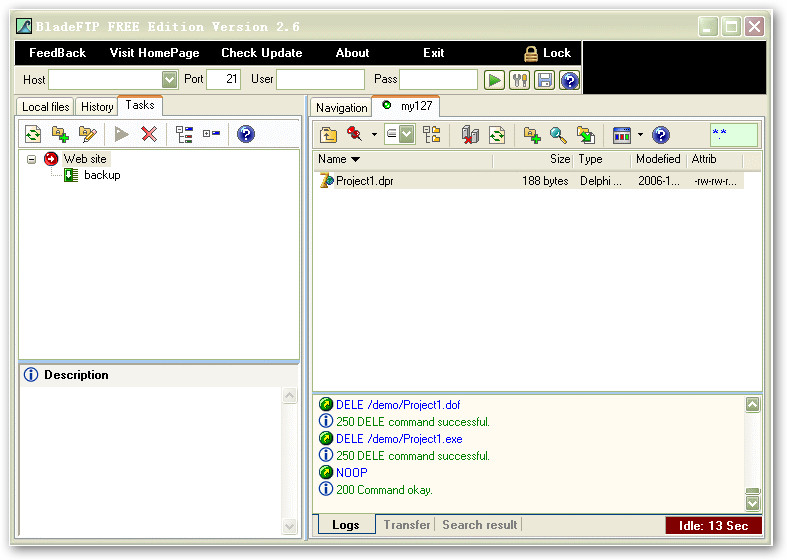Click the FeedBack menu item
Viewport: 787px width, 560px height.
click(57, 53)
